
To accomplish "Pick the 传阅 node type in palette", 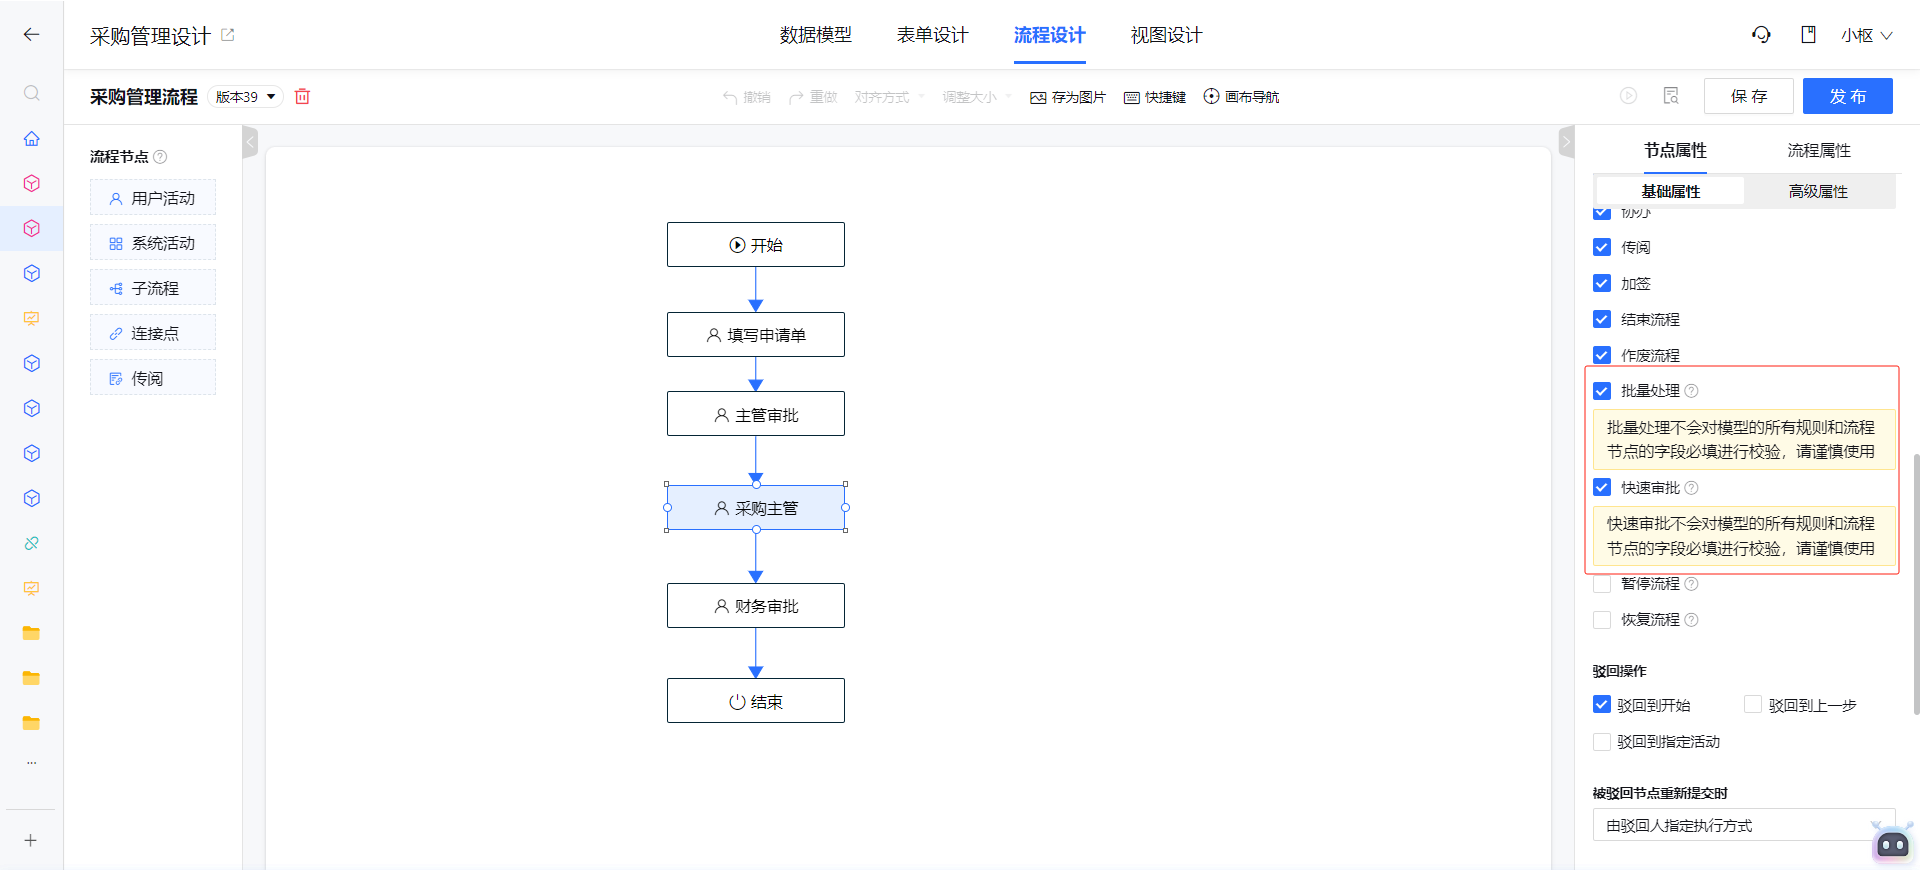I will [x=153, y=378].
